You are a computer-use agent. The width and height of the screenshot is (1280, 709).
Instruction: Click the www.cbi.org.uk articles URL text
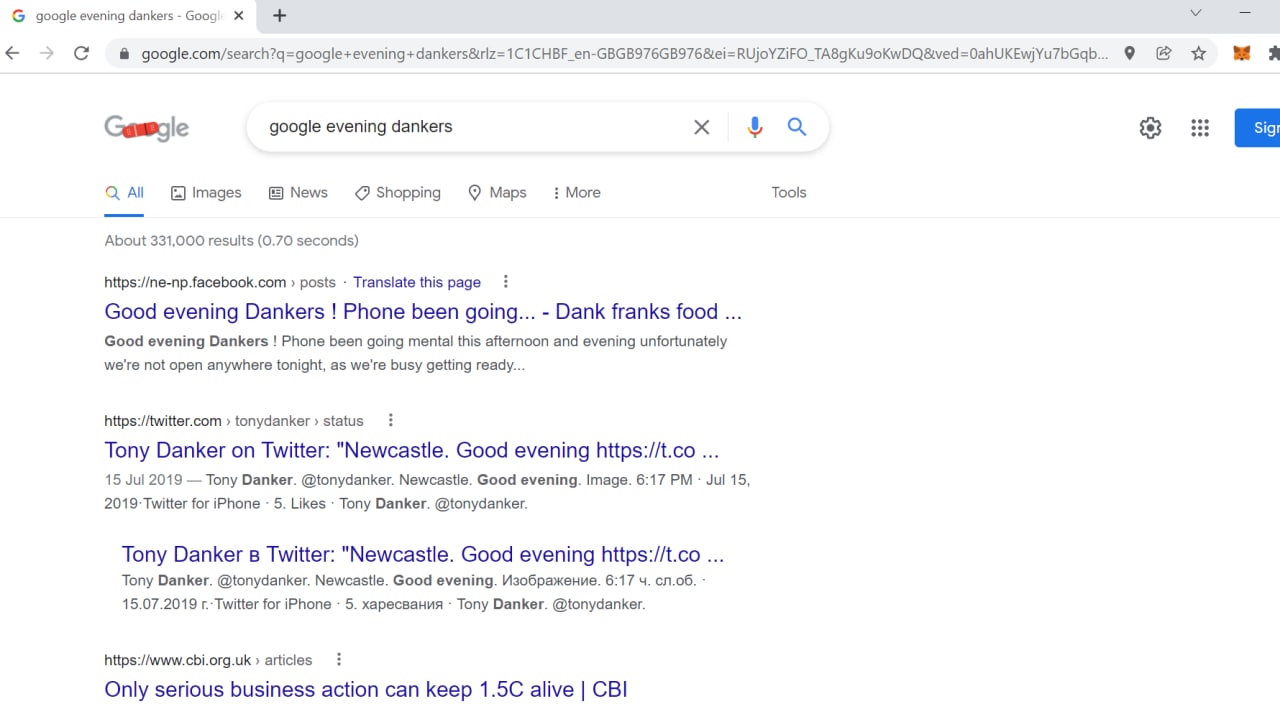click(208, 660)
